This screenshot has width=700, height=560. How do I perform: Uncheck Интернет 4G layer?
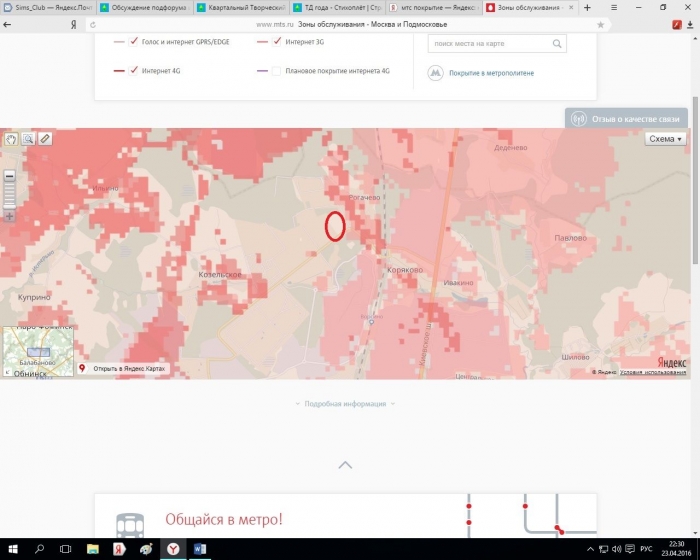133,71
